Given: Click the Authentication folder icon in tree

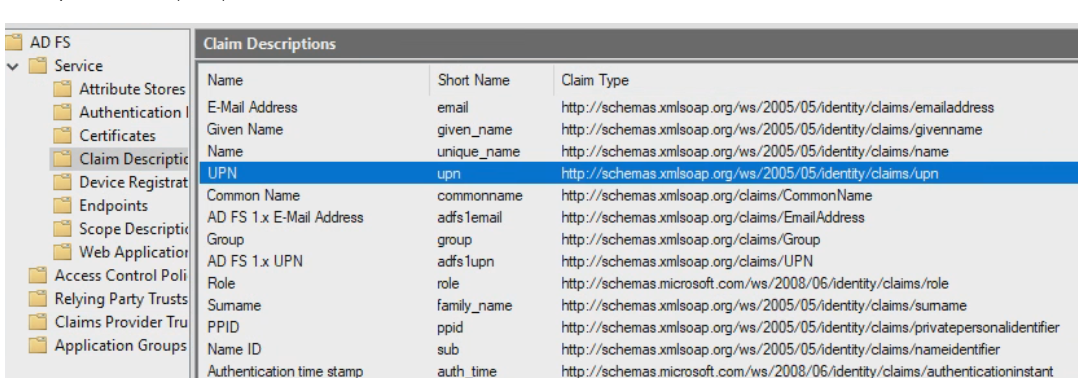Looking at the screenshot, I should (63, 112).
